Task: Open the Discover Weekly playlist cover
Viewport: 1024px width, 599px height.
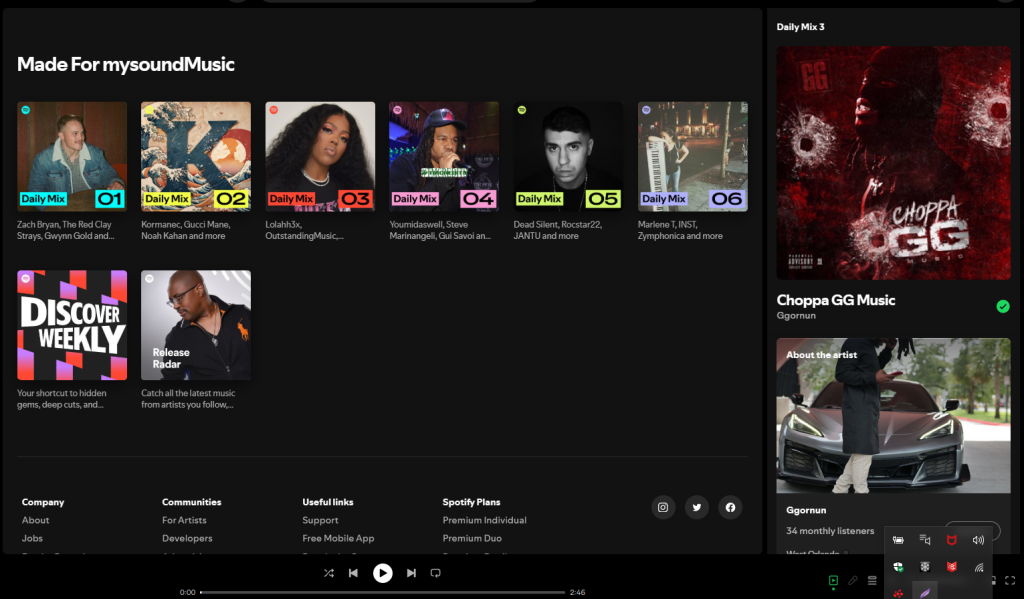Action: 72,325
